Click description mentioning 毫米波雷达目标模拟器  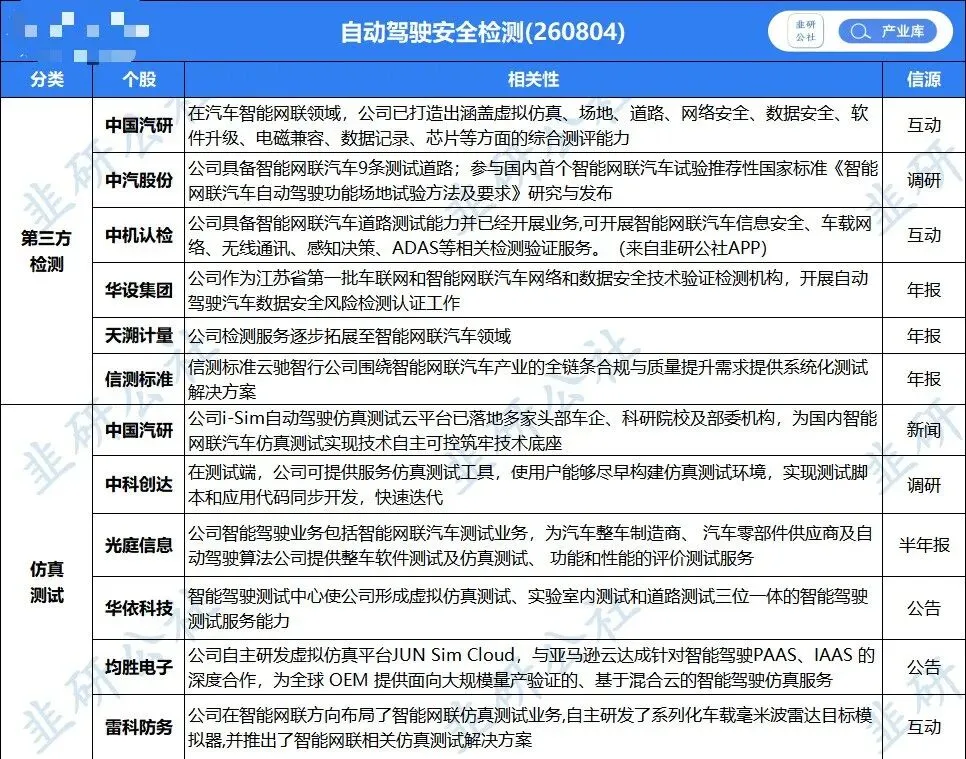530,728
